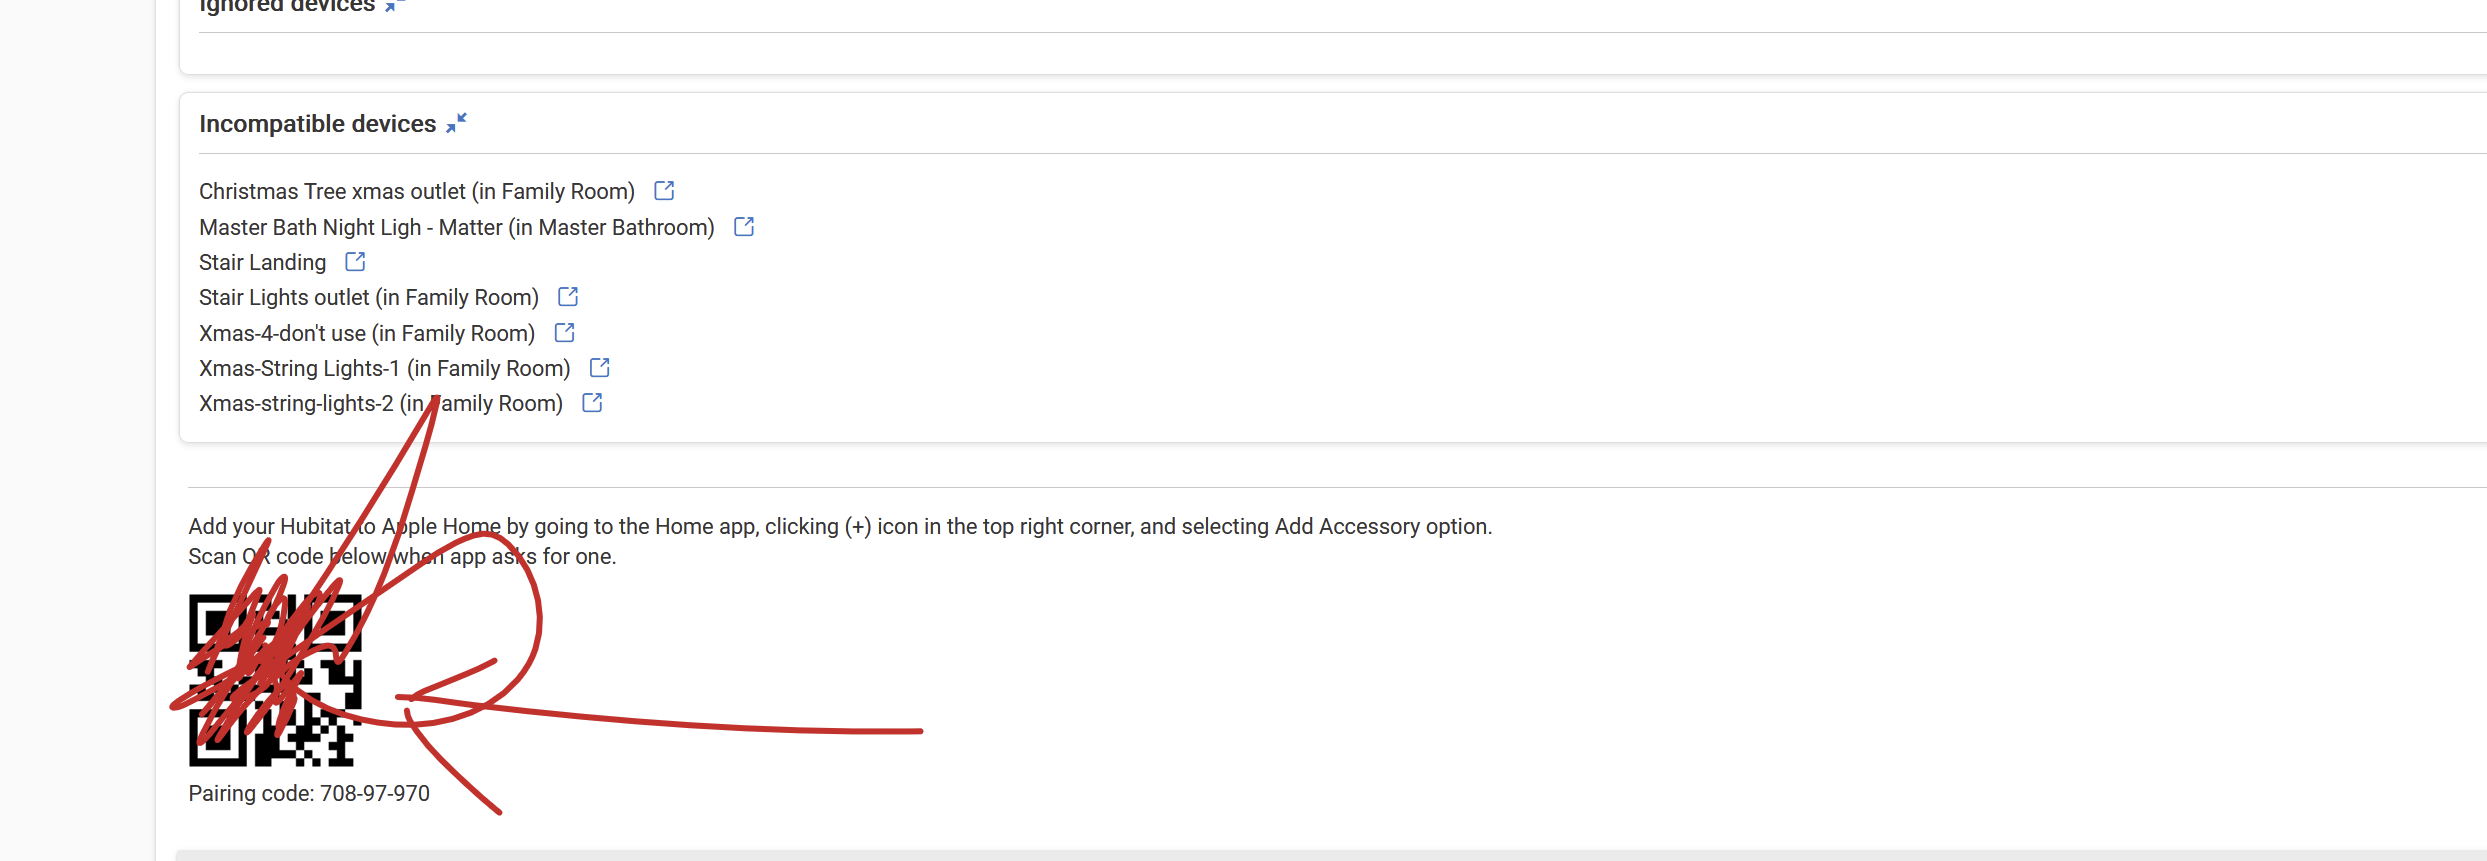Click the Stair Lights outlet device name

368,297
